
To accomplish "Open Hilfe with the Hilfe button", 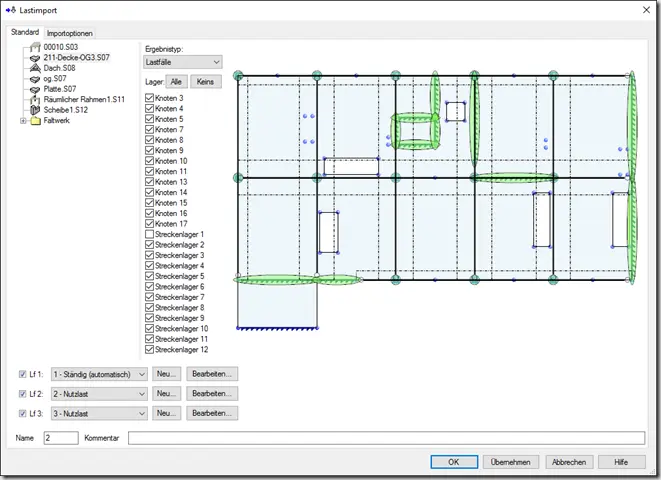I will [x=621, y=462].
